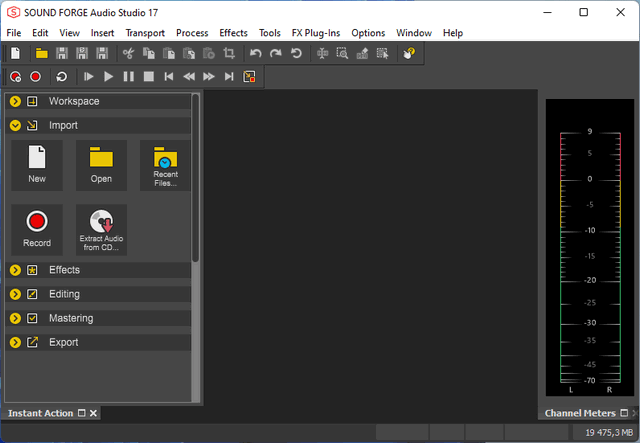Toggle Pause in the transport toolbar
640x443 pixels.
click(128, 76)
